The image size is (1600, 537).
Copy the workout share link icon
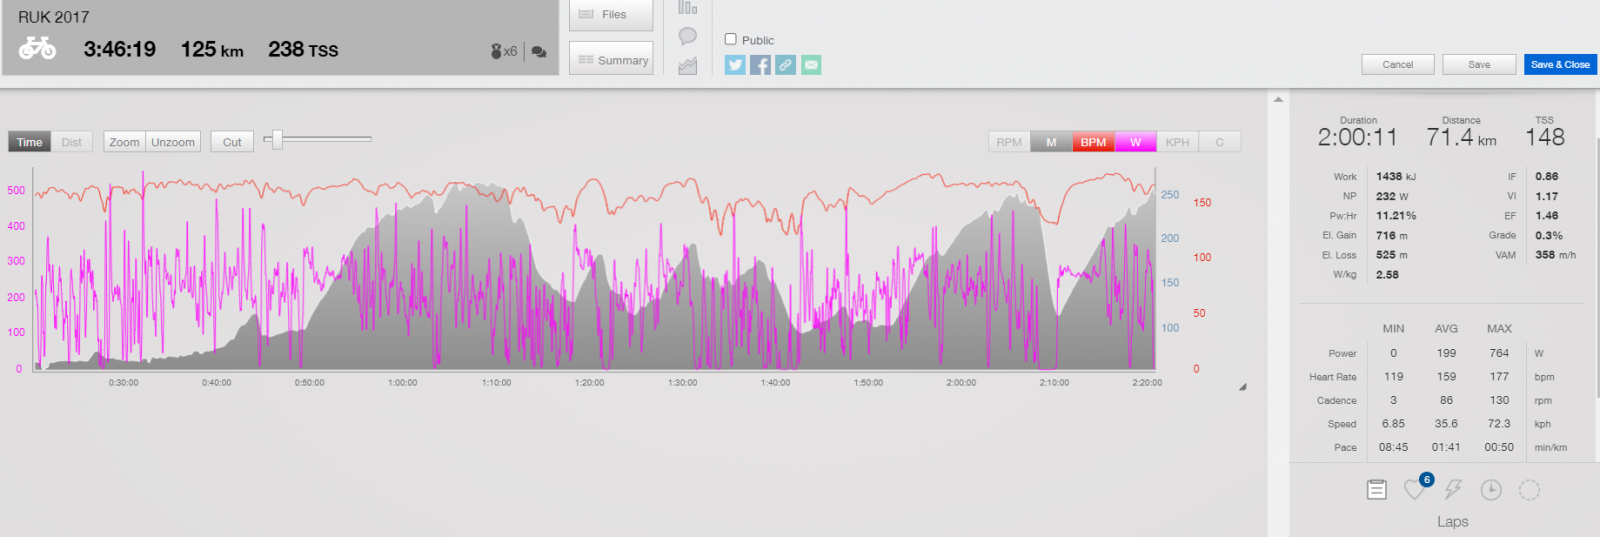[786, 65]
